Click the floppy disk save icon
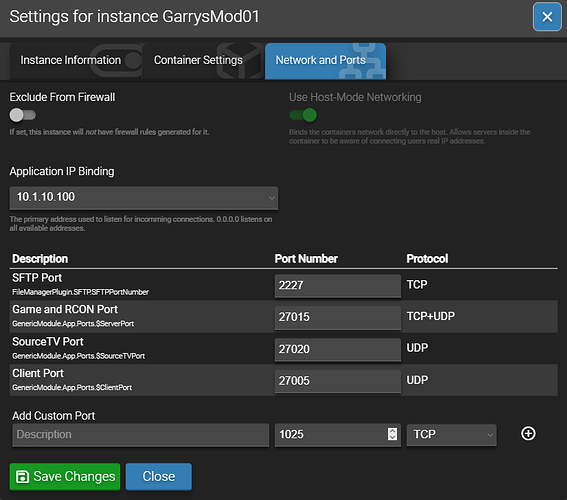 [22, 477]
